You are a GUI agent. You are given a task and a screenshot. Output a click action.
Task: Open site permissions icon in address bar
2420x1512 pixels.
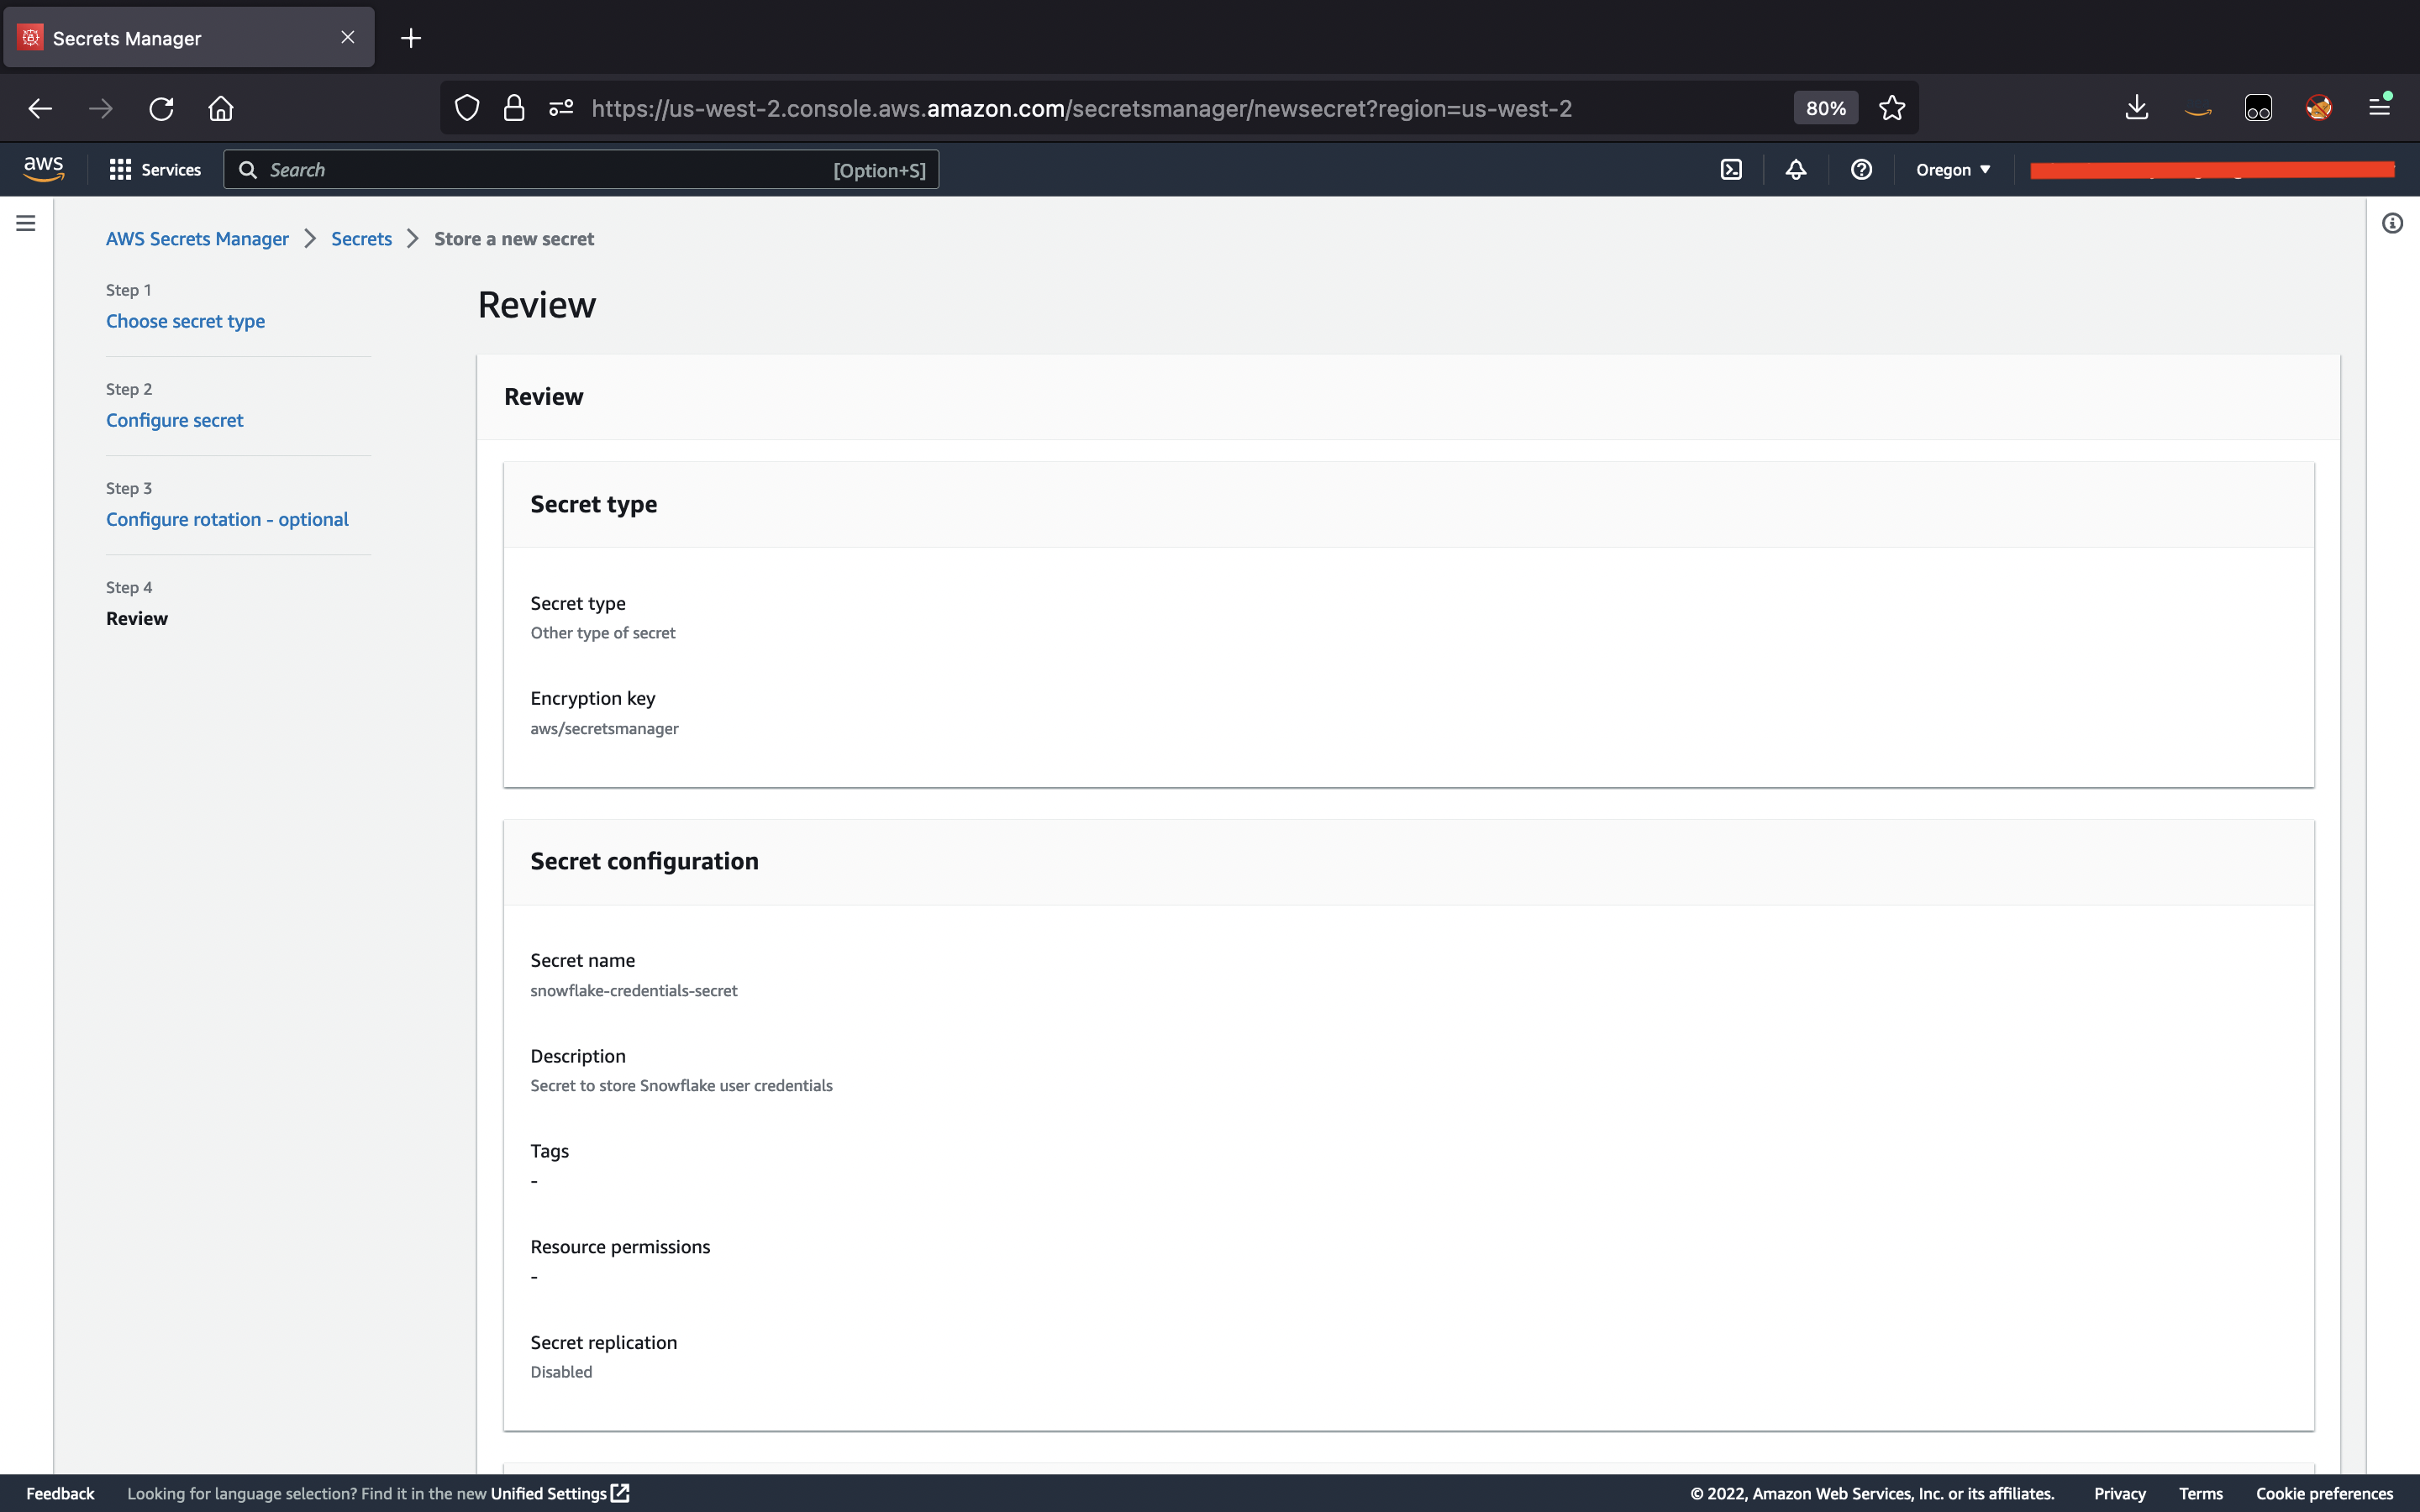tap(561, 108)
